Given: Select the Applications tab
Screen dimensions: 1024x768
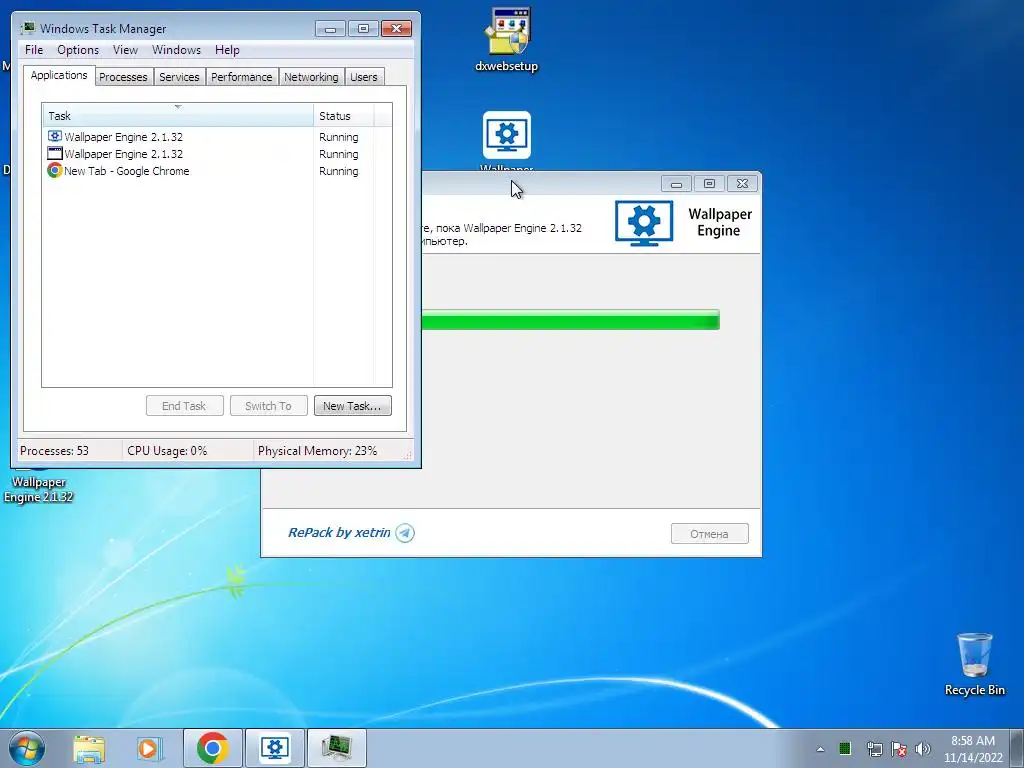Looking at the screenshot, I should (59, 75).
